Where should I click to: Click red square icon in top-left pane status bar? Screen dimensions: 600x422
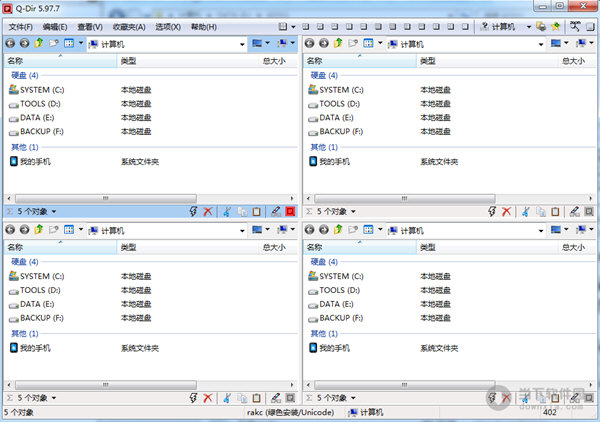tap(290, 212)
